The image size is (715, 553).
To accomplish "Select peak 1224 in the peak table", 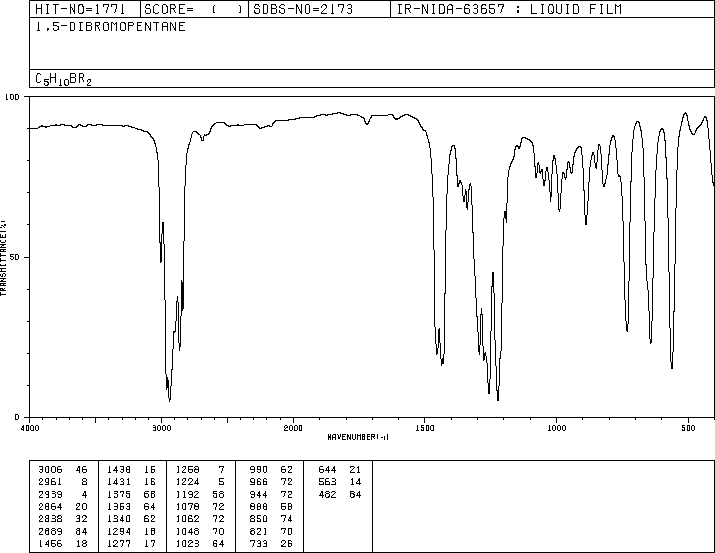I will (x=188, y=482).
